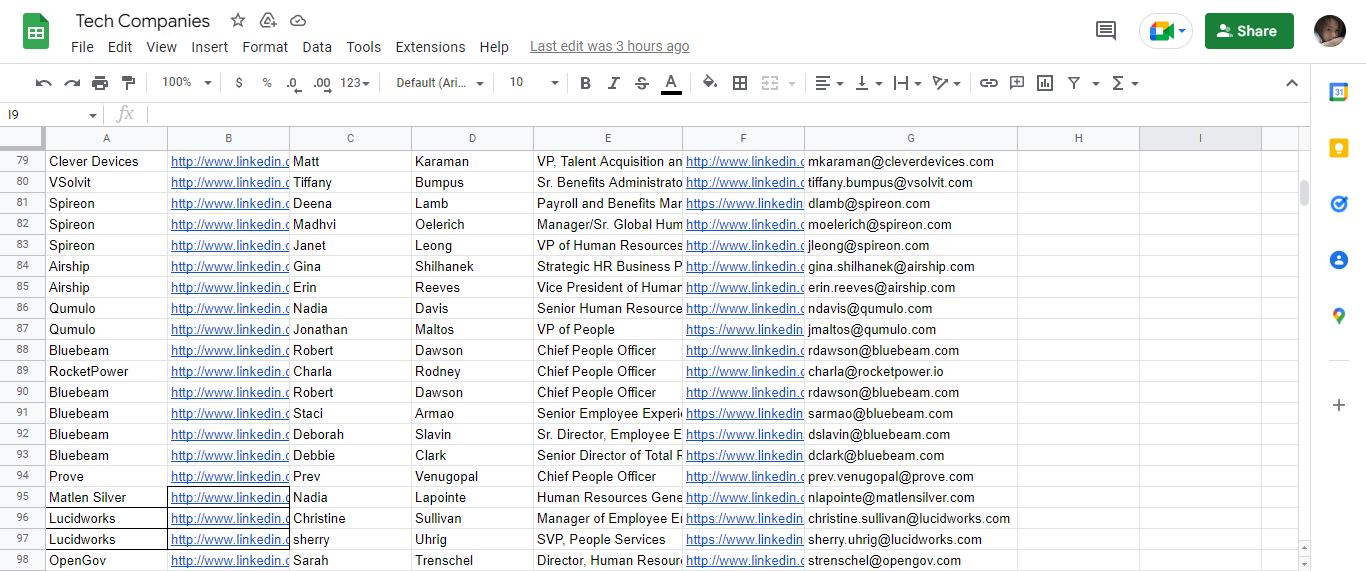Open the Functions sigma menu

1125,83
